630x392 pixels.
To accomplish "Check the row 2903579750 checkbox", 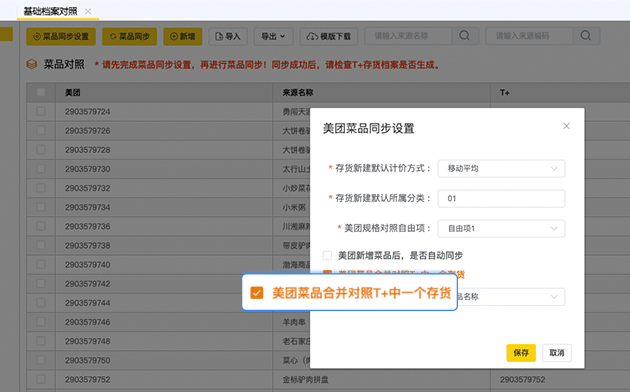I will pos(41,360).
